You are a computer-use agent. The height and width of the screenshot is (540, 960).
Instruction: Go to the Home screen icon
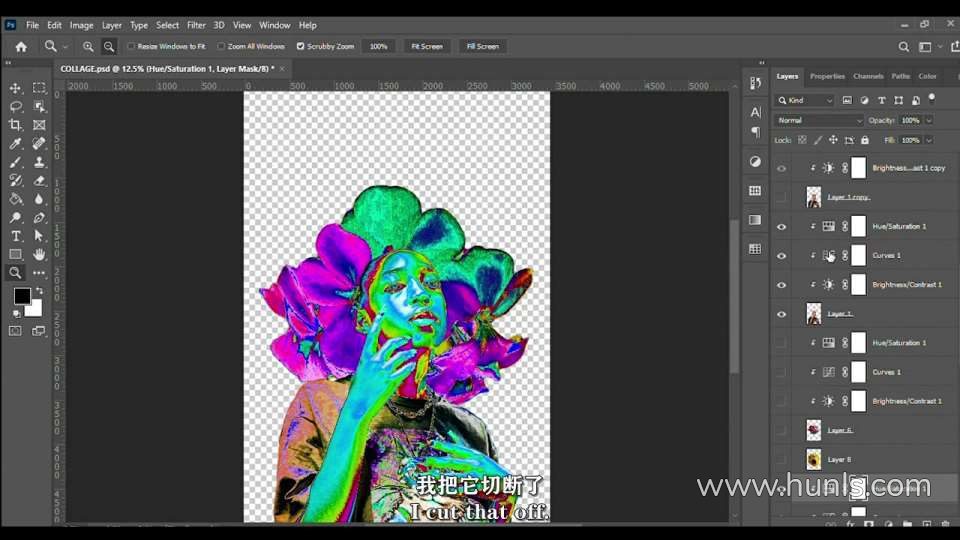point(21,47)
